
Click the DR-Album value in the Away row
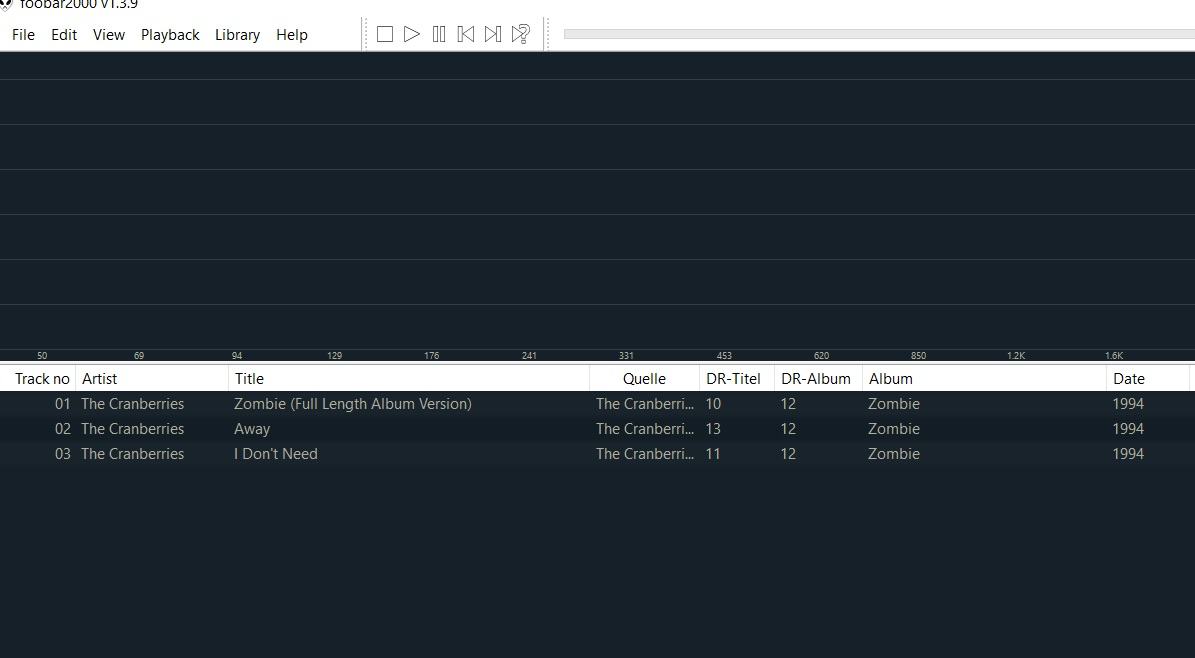(788, 429)
